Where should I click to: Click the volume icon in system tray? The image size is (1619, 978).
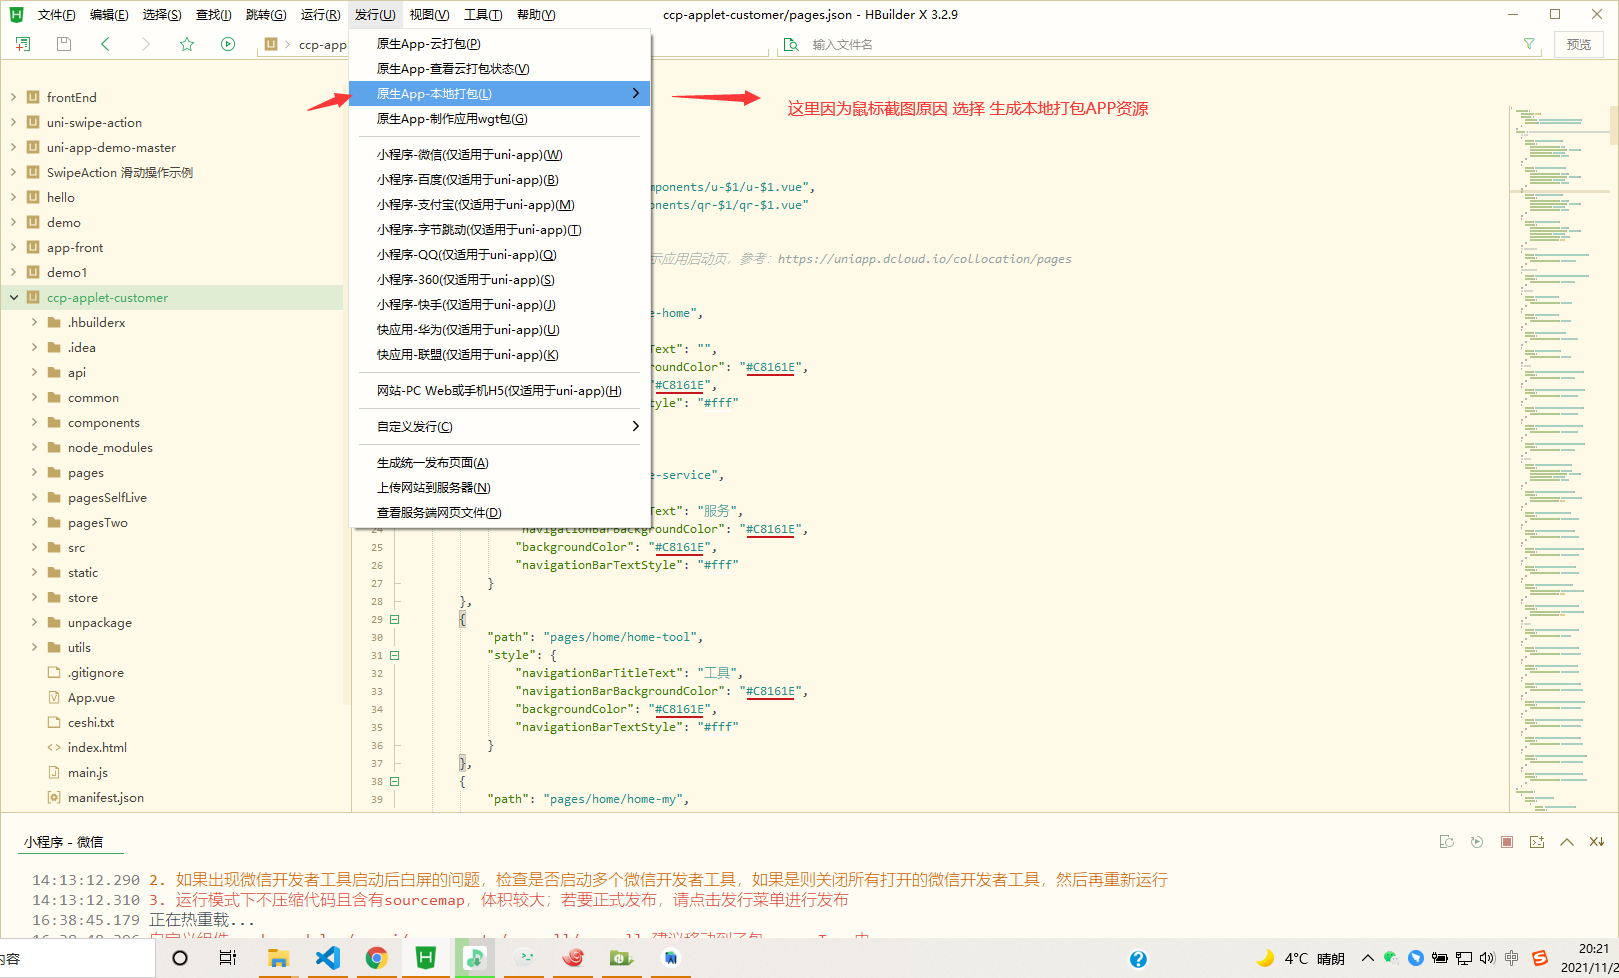pyautogui.click(x=1487, y=958)
